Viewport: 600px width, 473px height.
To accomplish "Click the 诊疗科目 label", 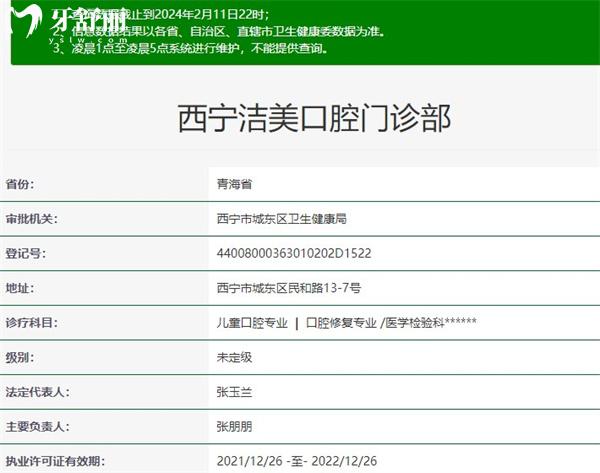I will click(31, 323).
